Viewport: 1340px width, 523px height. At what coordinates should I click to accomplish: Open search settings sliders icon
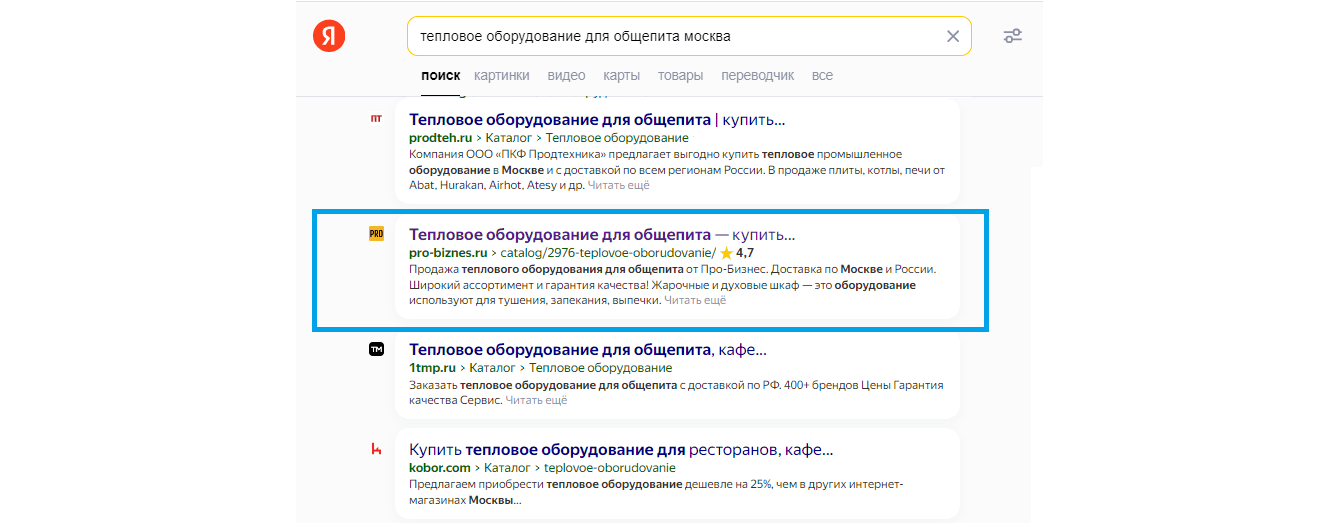pyautogui.click(x=1013, y=36)
